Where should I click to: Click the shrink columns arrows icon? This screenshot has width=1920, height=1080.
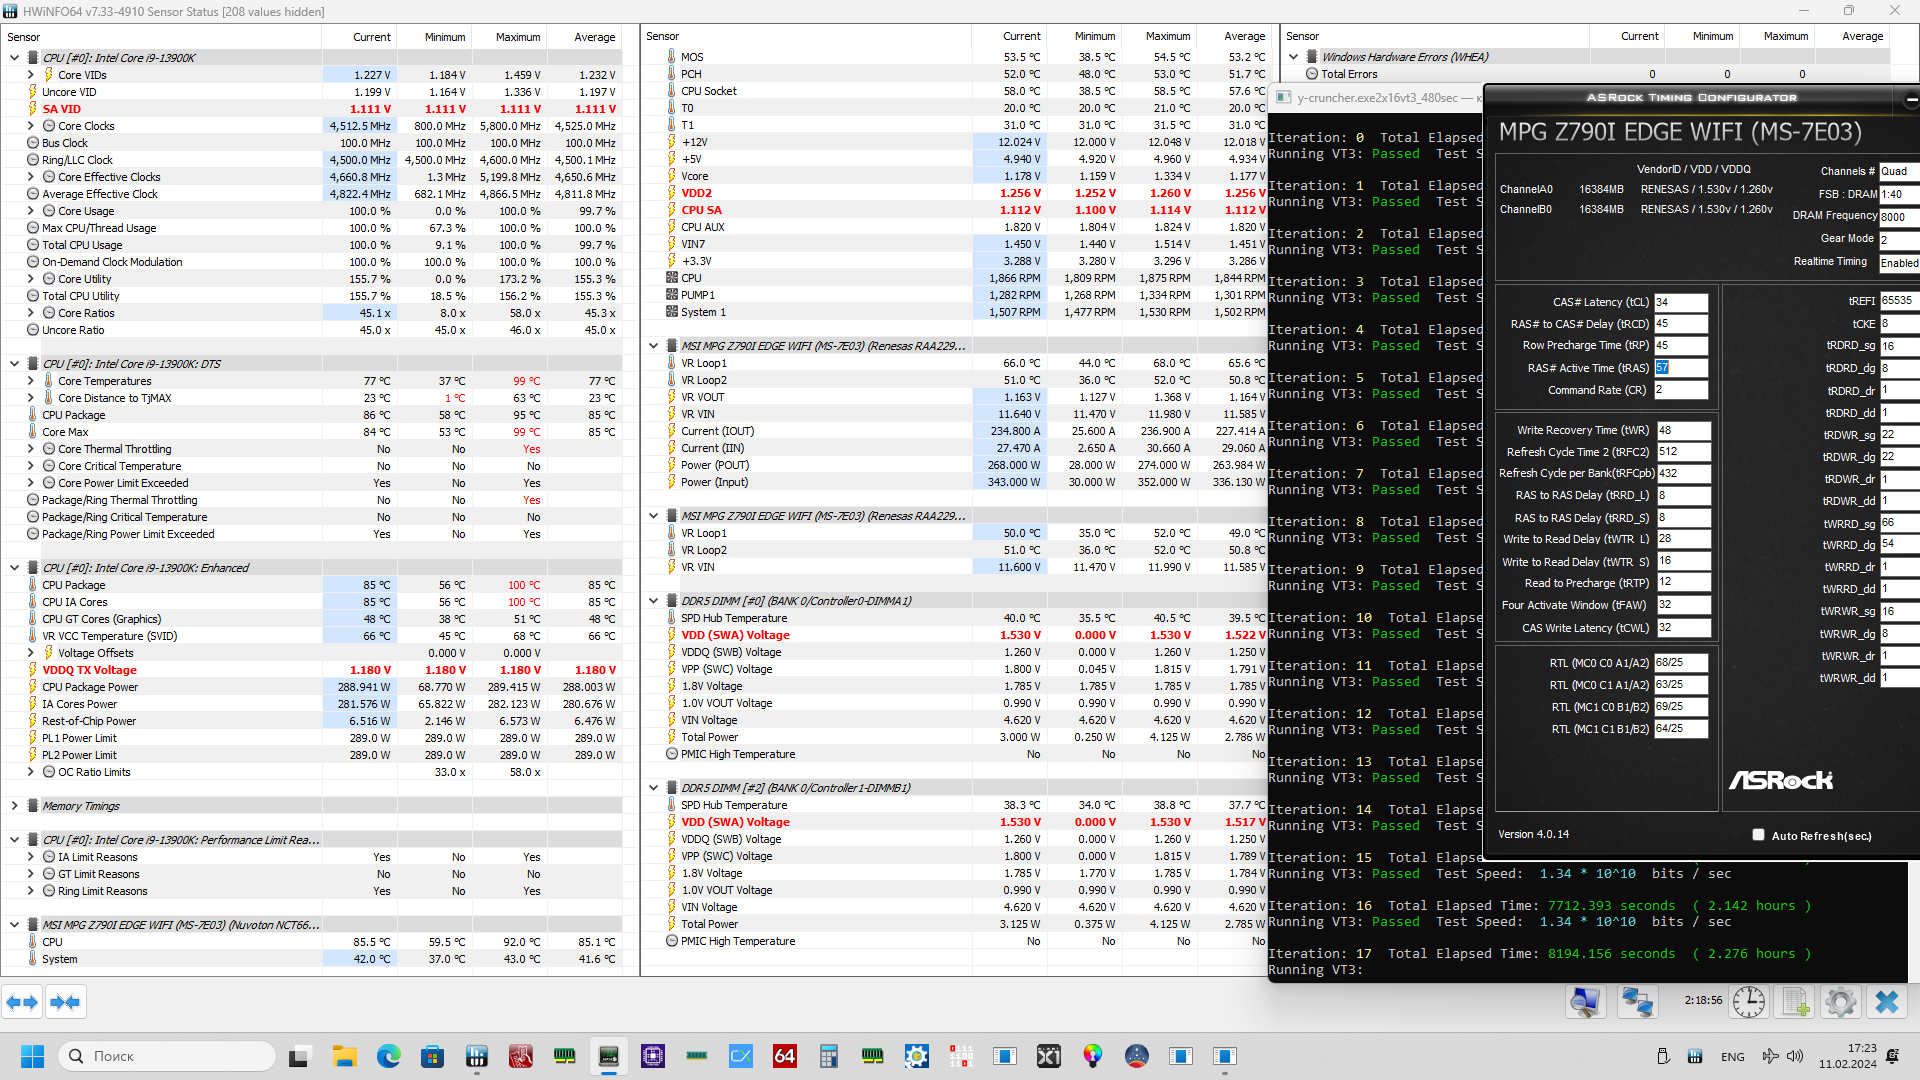[65, 1002]
